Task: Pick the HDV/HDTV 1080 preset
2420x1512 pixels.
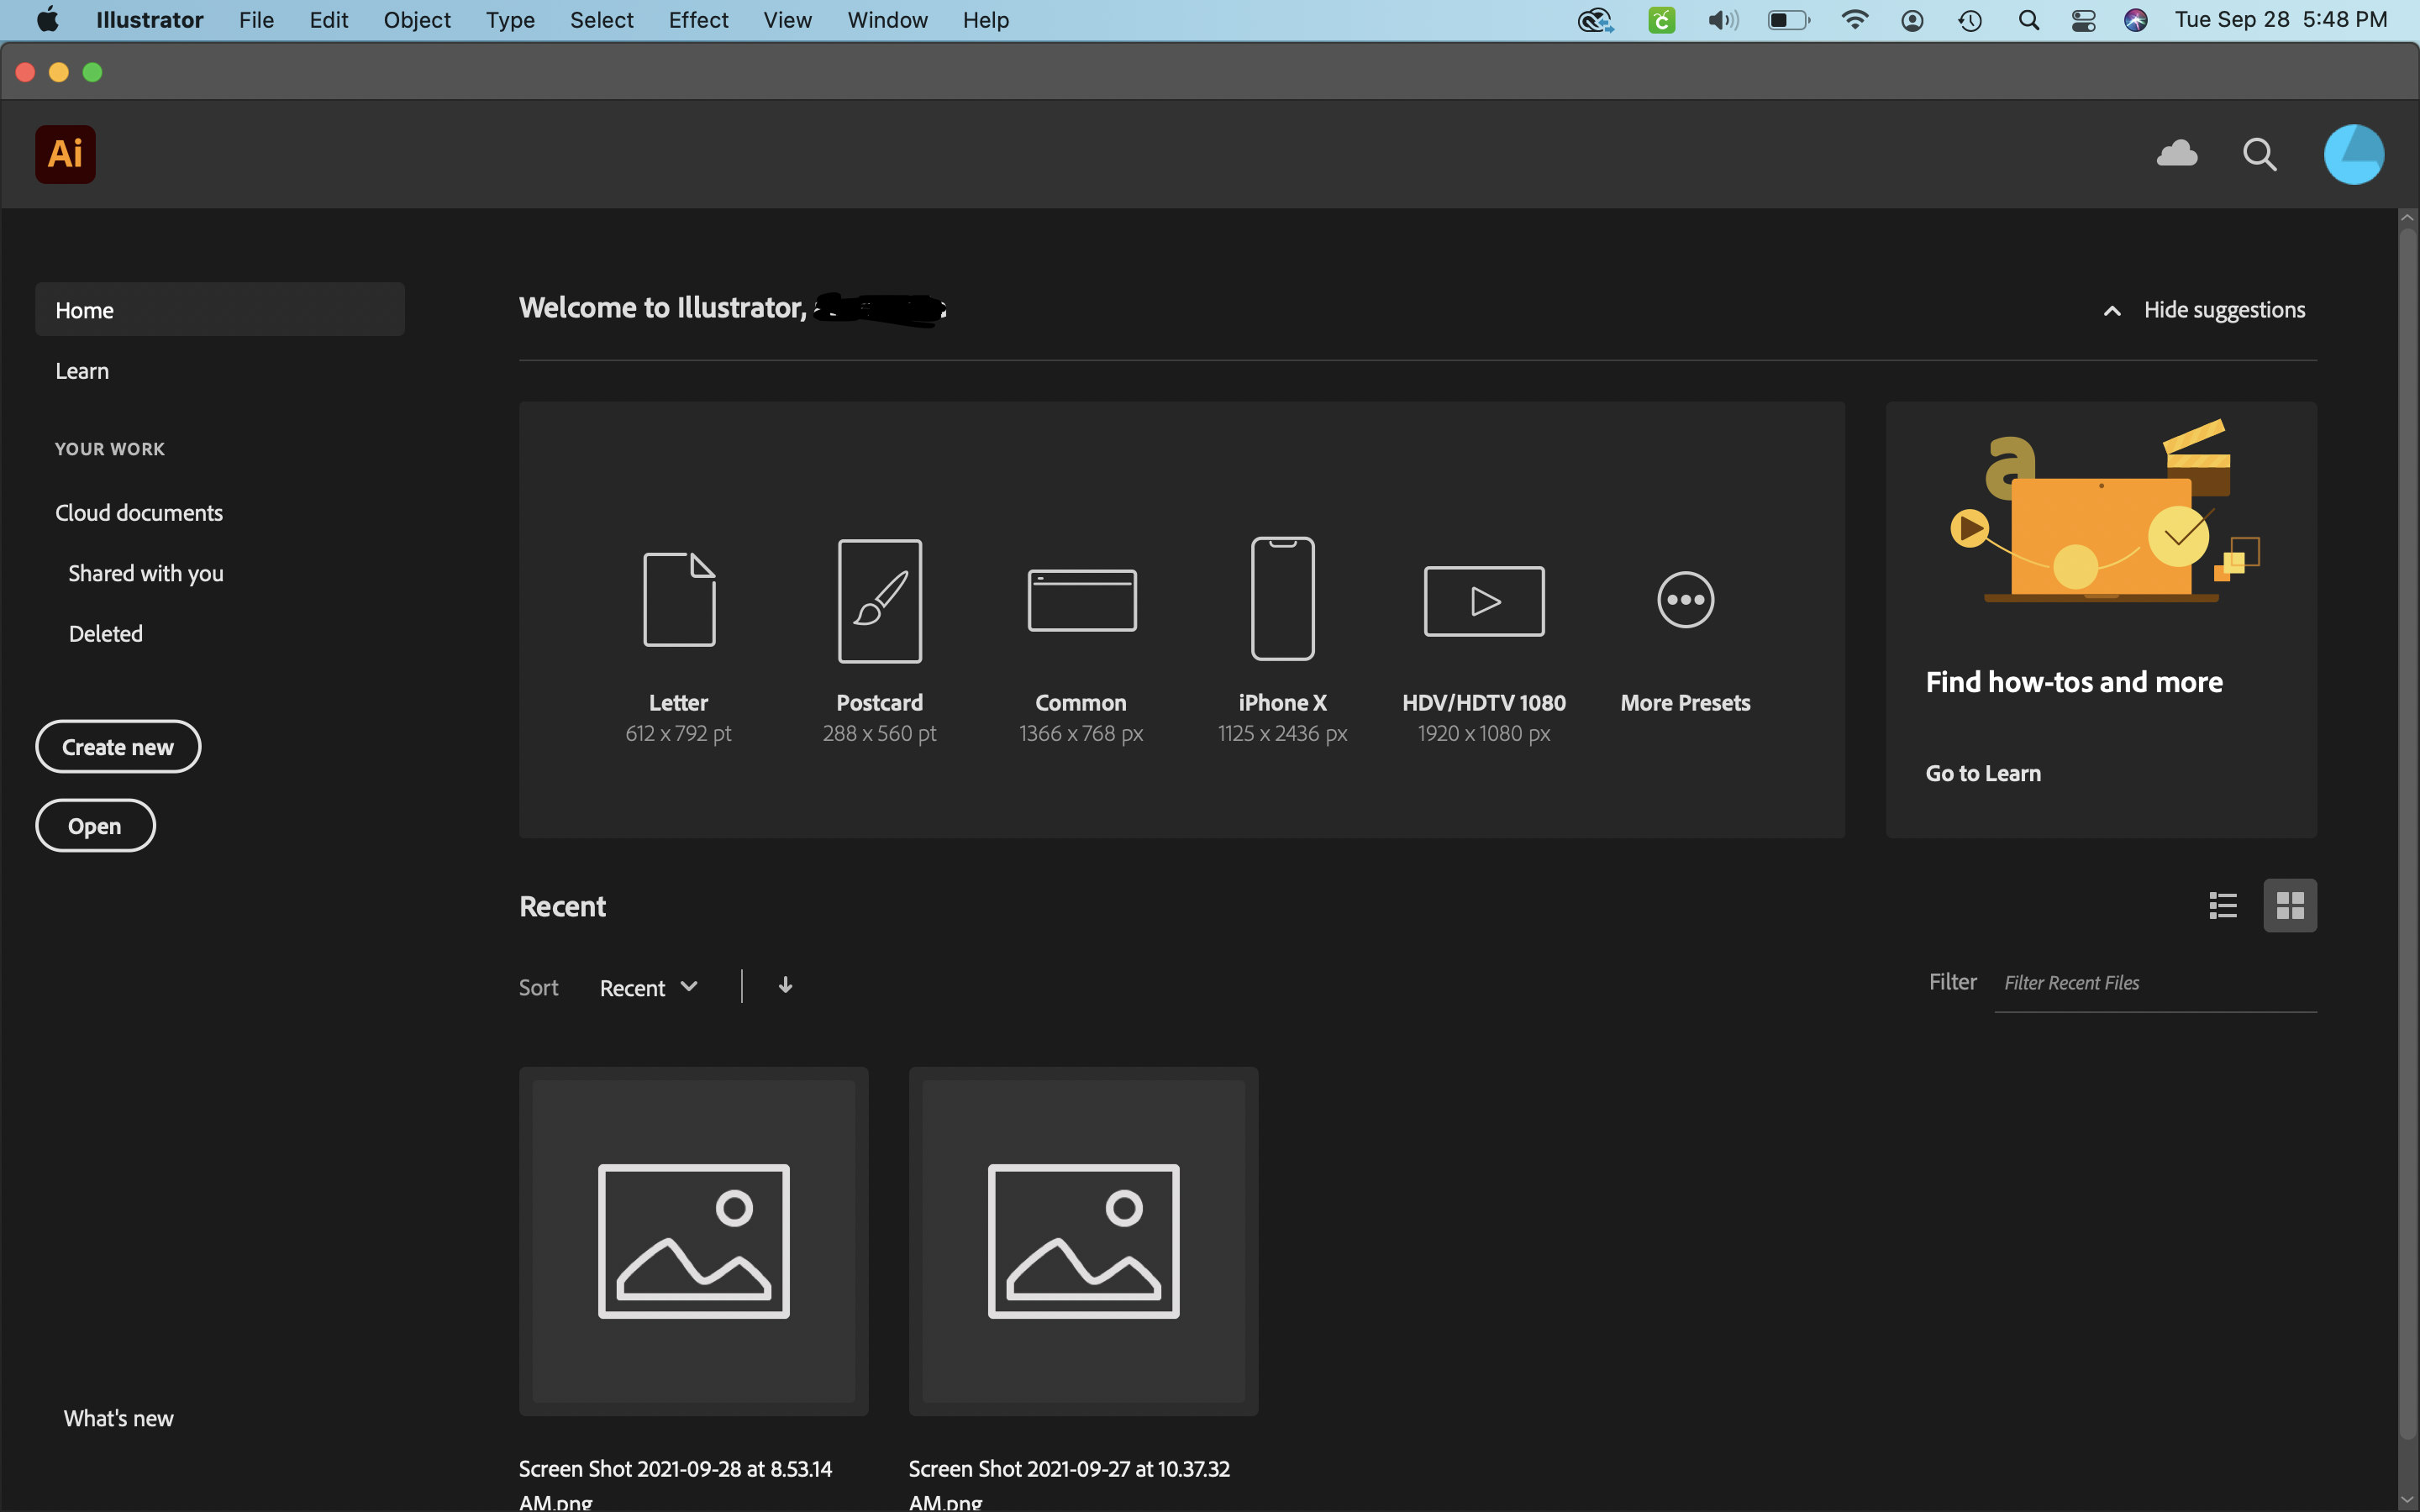Action: point(1483,600)
